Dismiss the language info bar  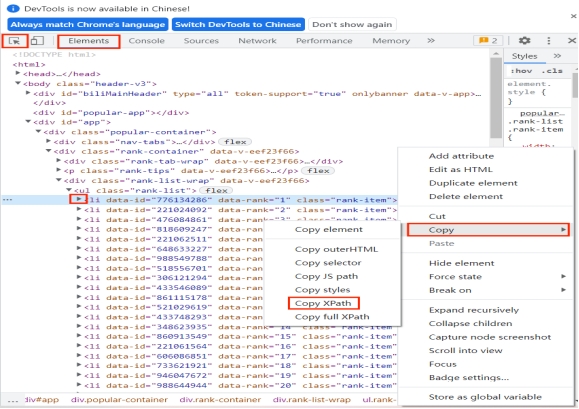[573, 16]
